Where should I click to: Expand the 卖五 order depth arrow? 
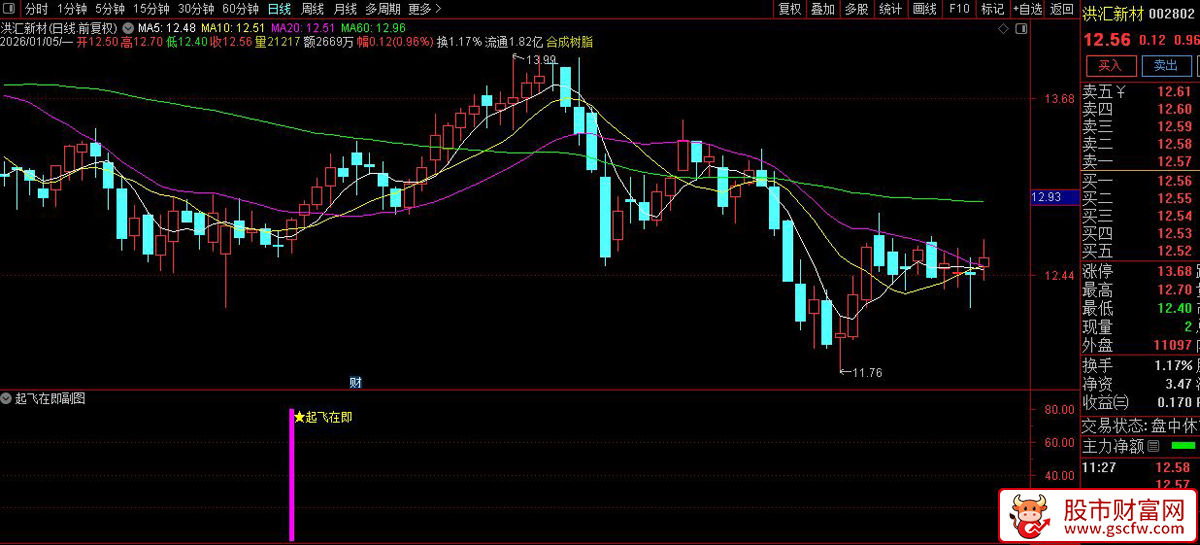click(x=1121, y=93)
